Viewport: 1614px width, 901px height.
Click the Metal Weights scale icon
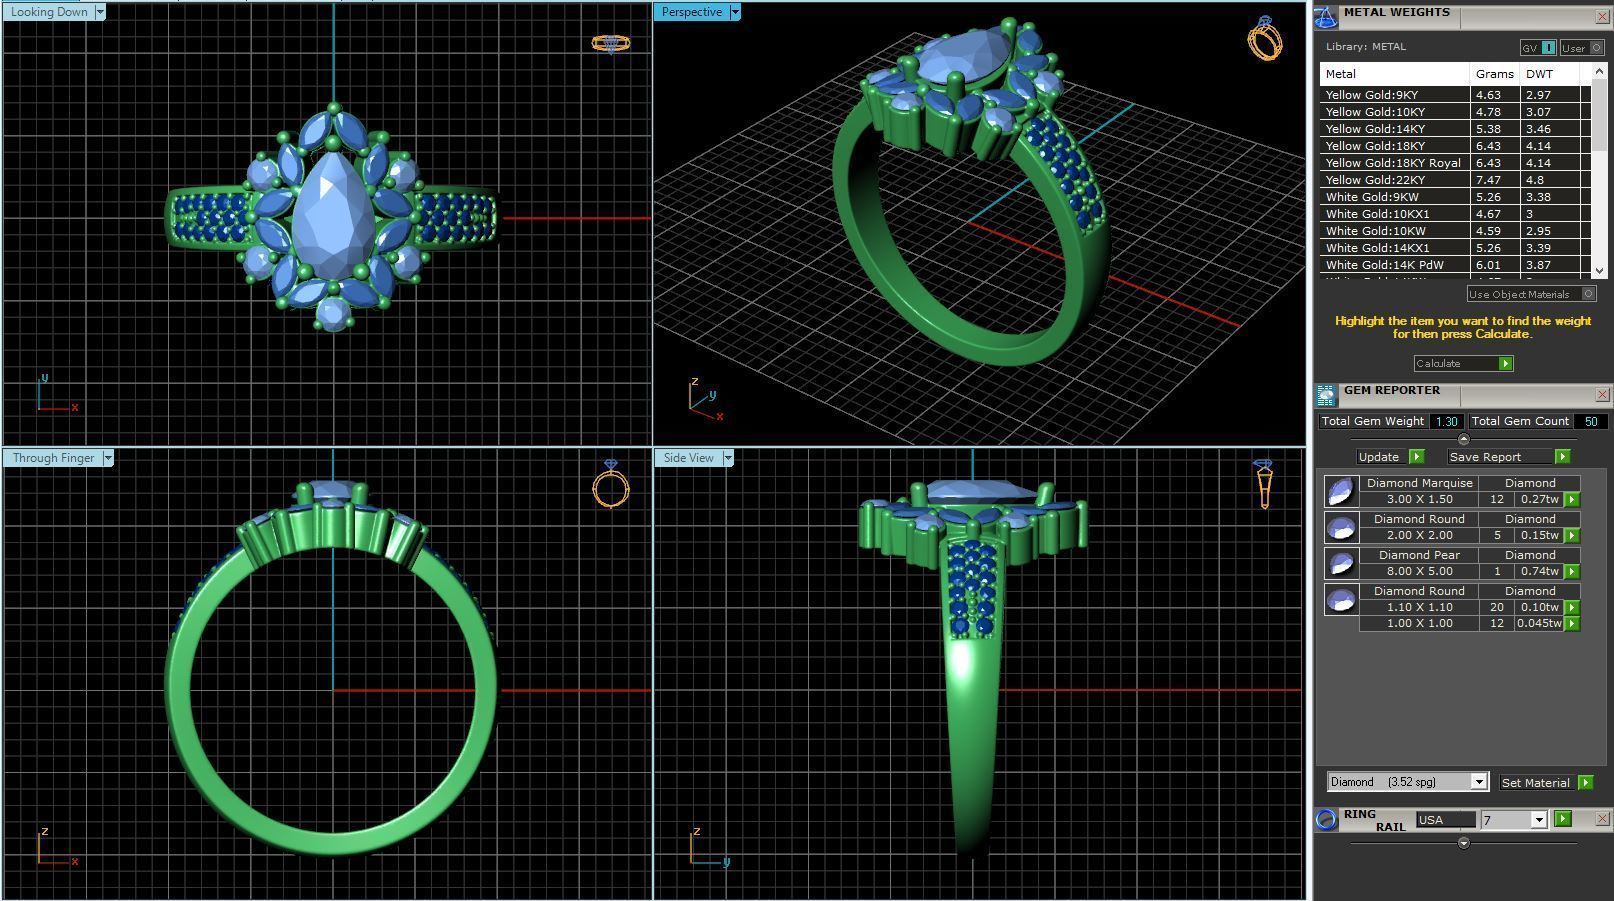point(1326,17)
